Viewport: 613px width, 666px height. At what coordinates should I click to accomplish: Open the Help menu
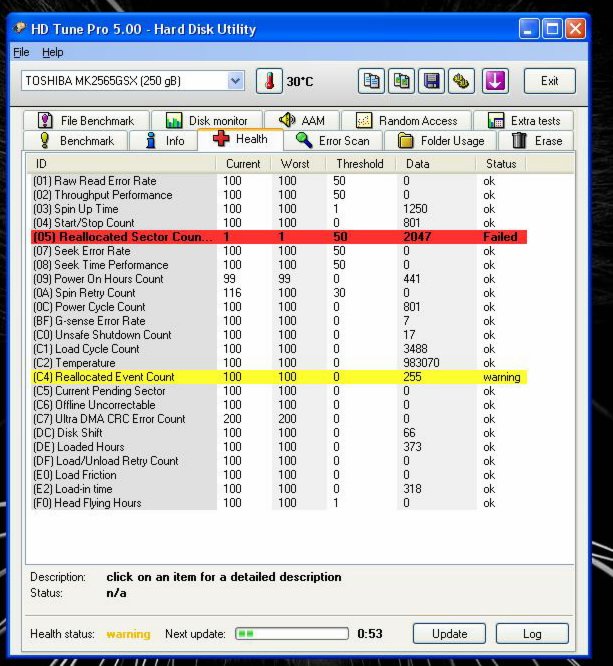tap(52, 52)
